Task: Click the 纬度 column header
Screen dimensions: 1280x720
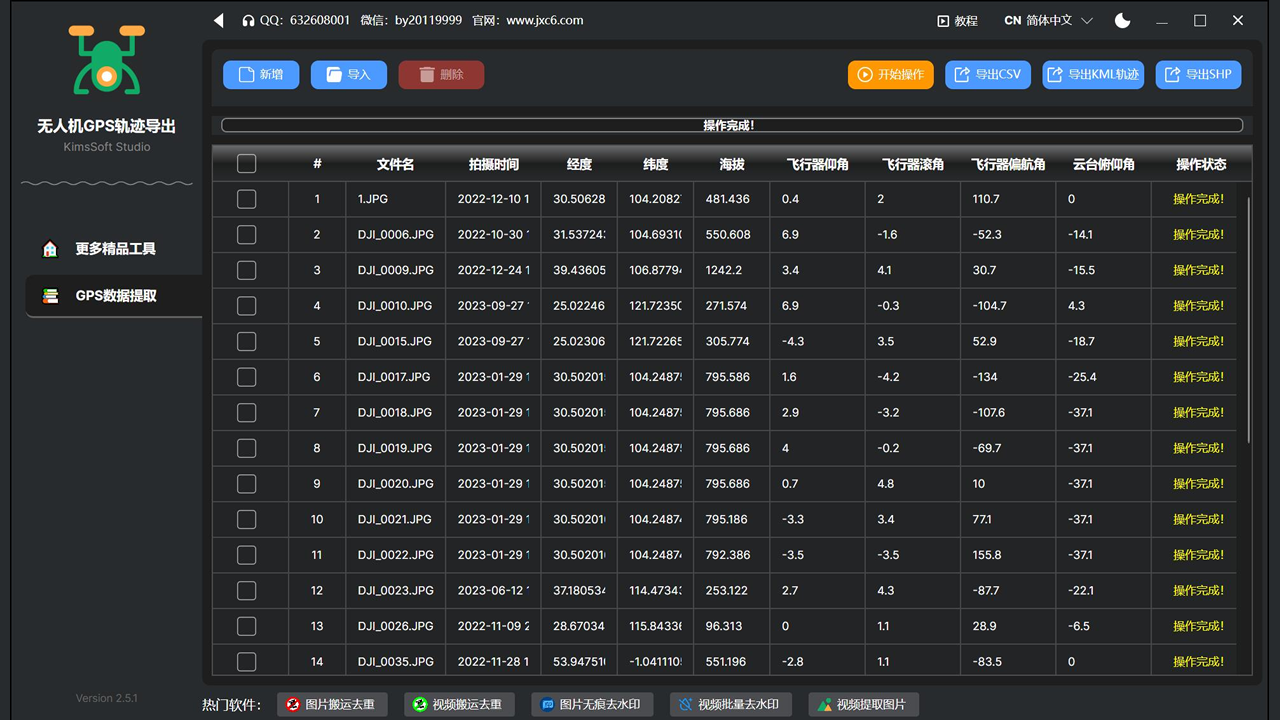Action: (655, 164)
